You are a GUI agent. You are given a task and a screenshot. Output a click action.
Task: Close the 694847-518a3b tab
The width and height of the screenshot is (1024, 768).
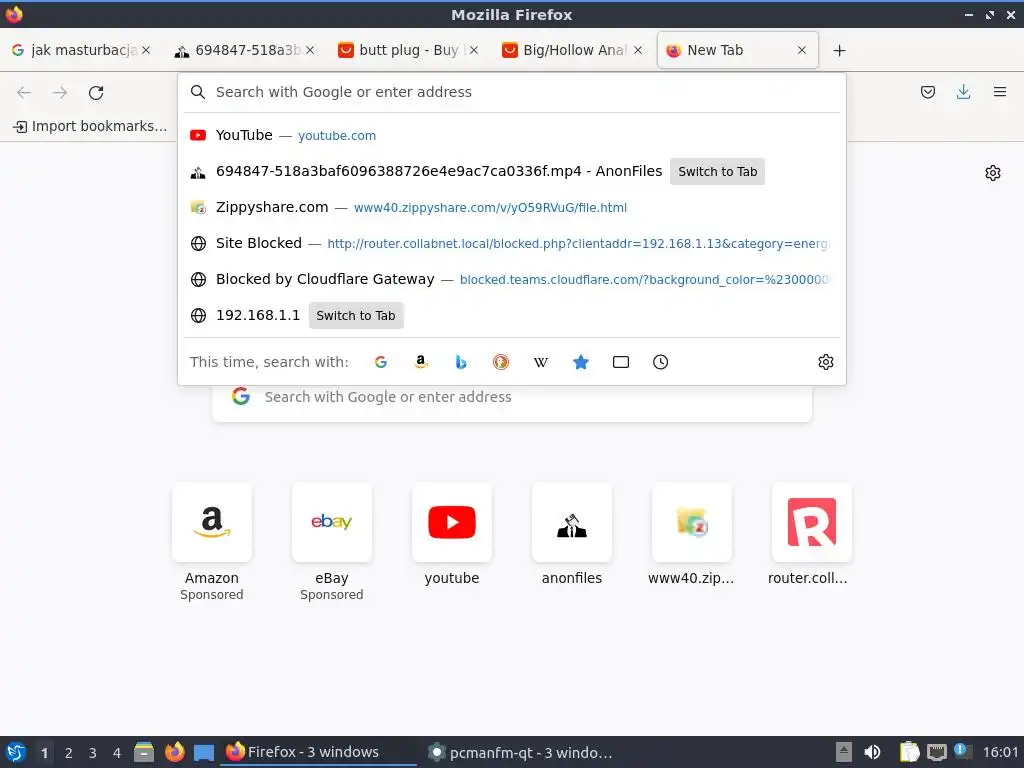pos(310,50)
